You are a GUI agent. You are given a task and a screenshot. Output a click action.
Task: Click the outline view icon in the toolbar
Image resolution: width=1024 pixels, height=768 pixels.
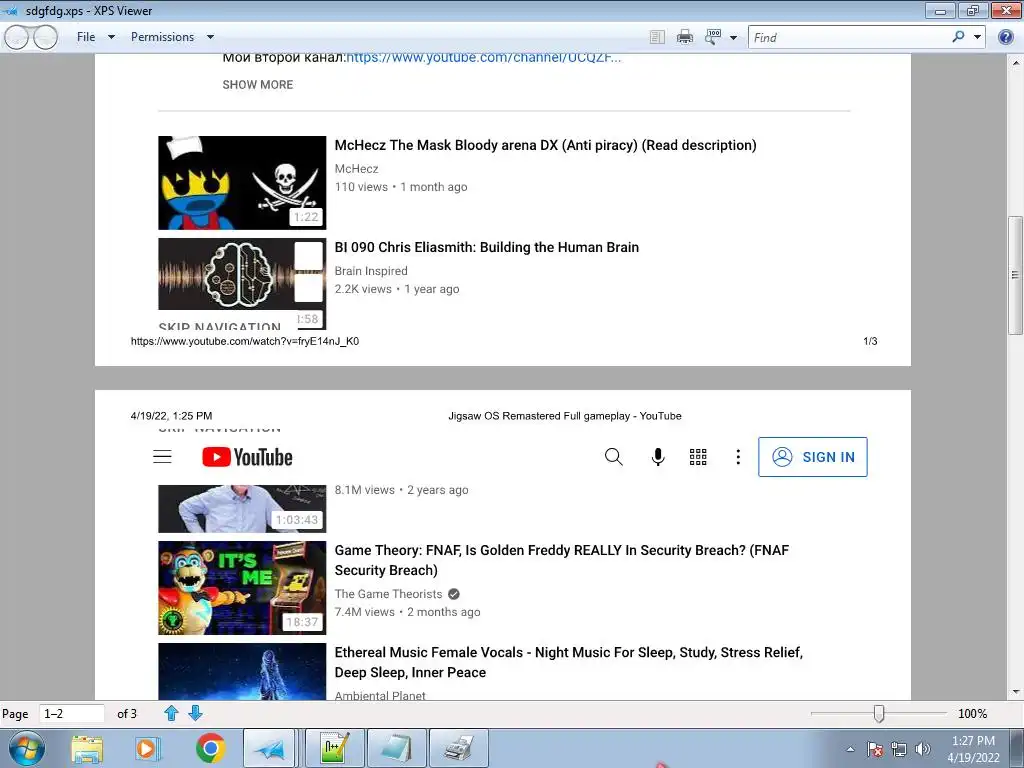point(657,37)
